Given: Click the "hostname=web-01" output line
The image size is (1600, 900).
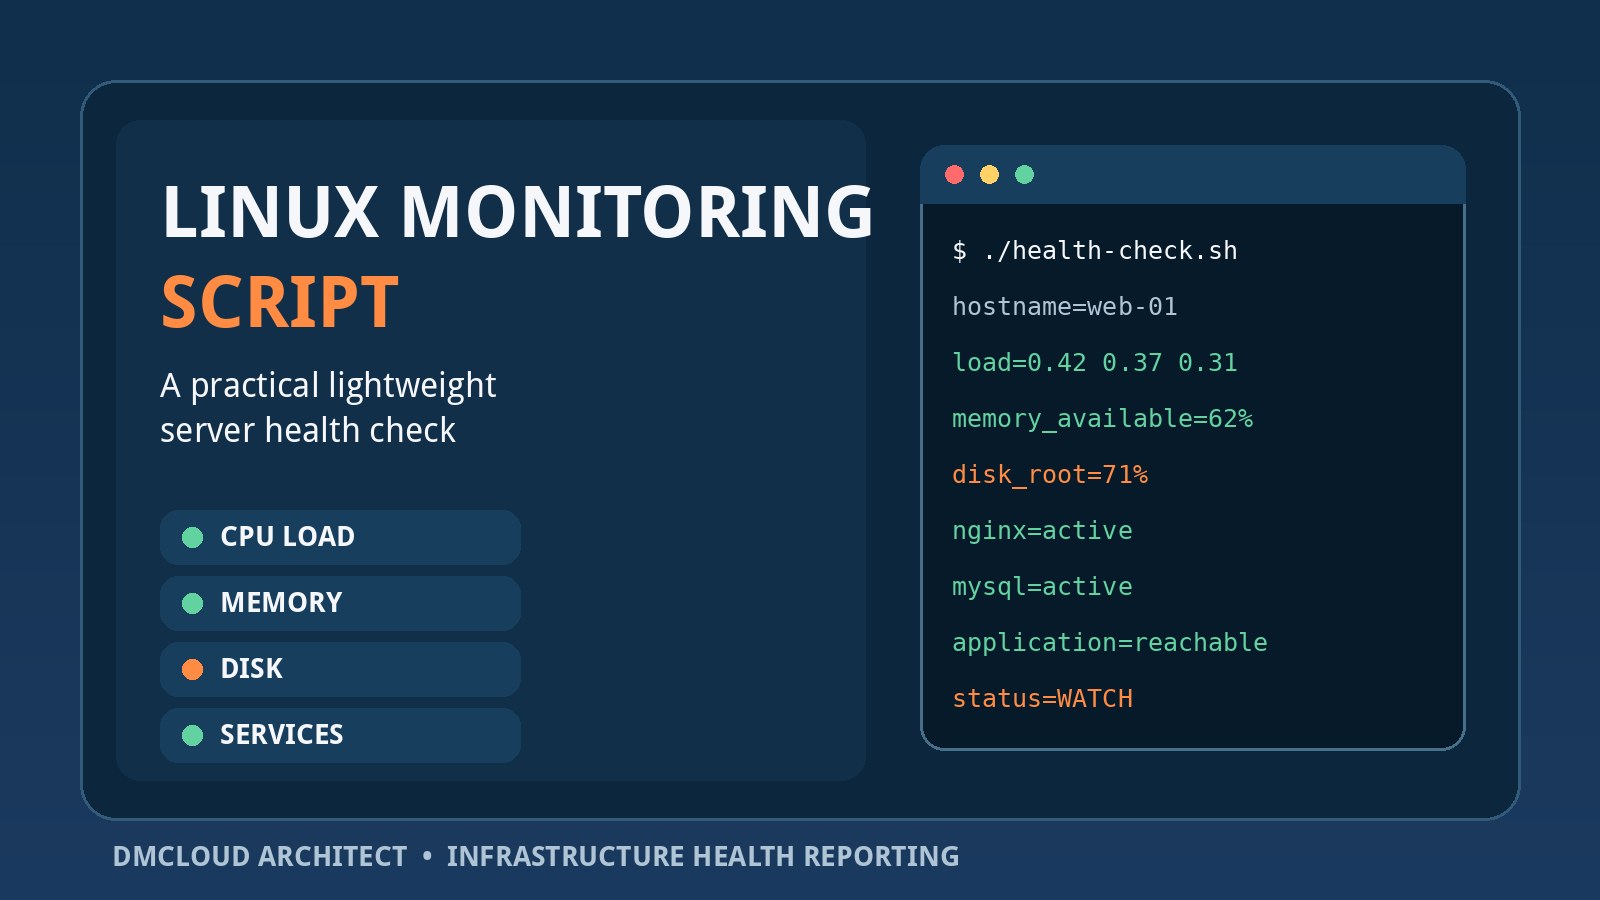Looking at the screenshot, I should click(1065, 307).
